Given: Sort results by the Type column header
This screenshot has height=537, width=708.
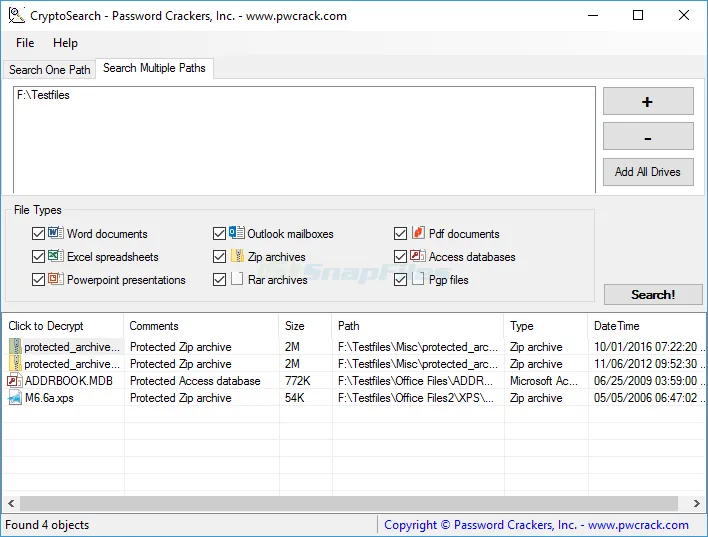Looking at the screenshot, I should (x=546, y=326).
